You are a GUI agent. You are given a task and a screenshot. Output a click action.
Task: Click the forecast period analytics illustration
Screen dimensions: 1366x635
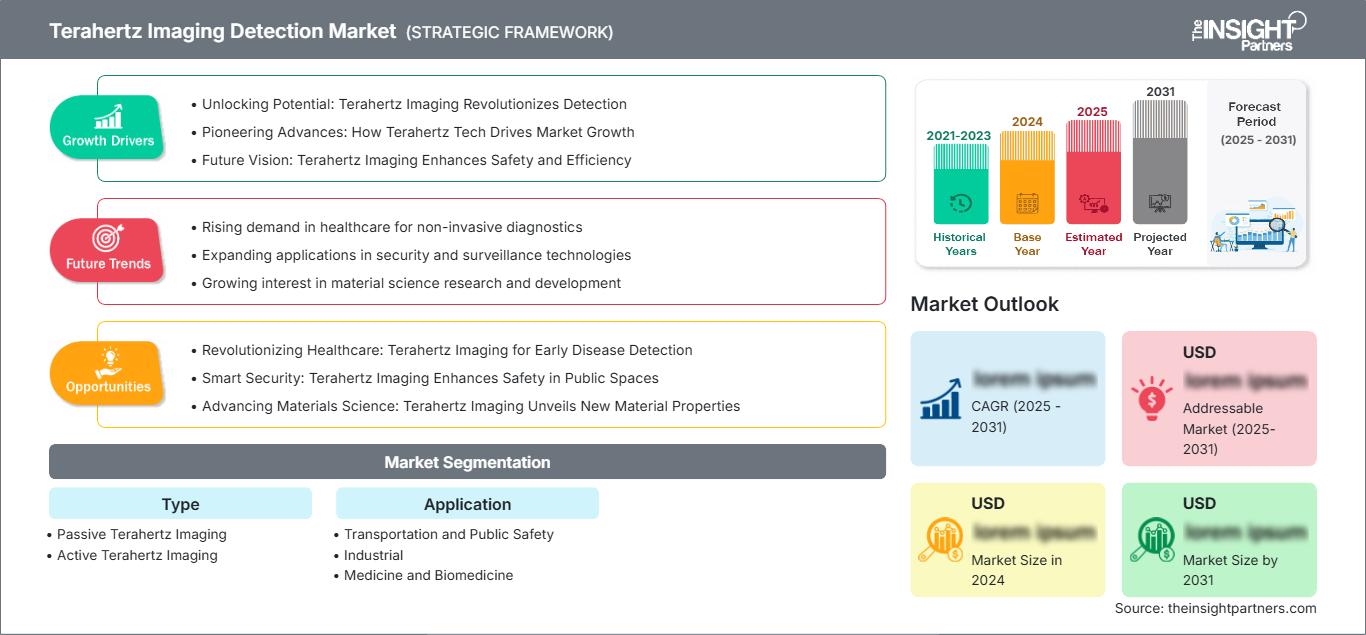tap(1256, 228)
